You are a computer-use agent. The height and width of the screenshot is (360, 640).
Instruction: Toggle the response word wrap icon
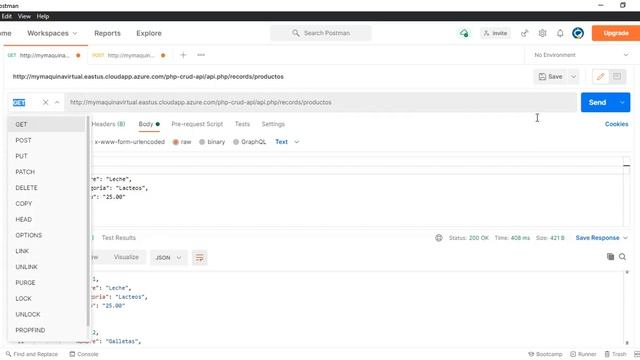tap(200, 258)
